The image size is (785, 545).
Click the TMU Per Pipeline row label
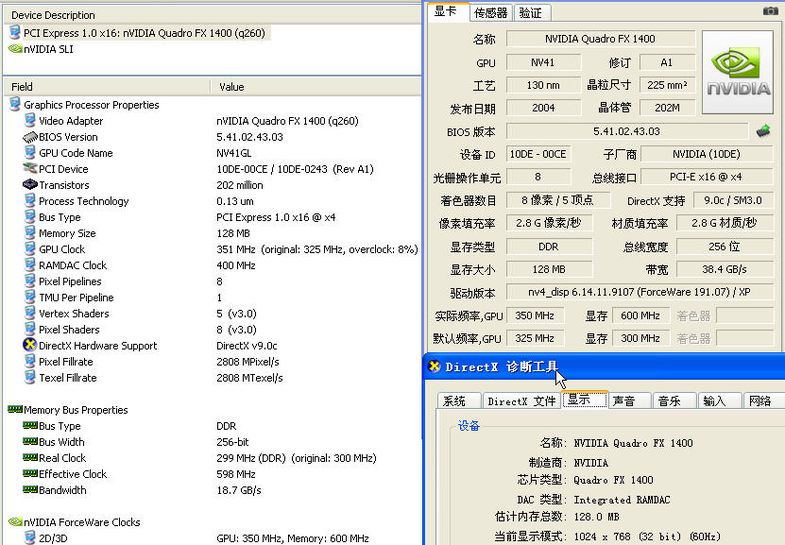point(76,297)
